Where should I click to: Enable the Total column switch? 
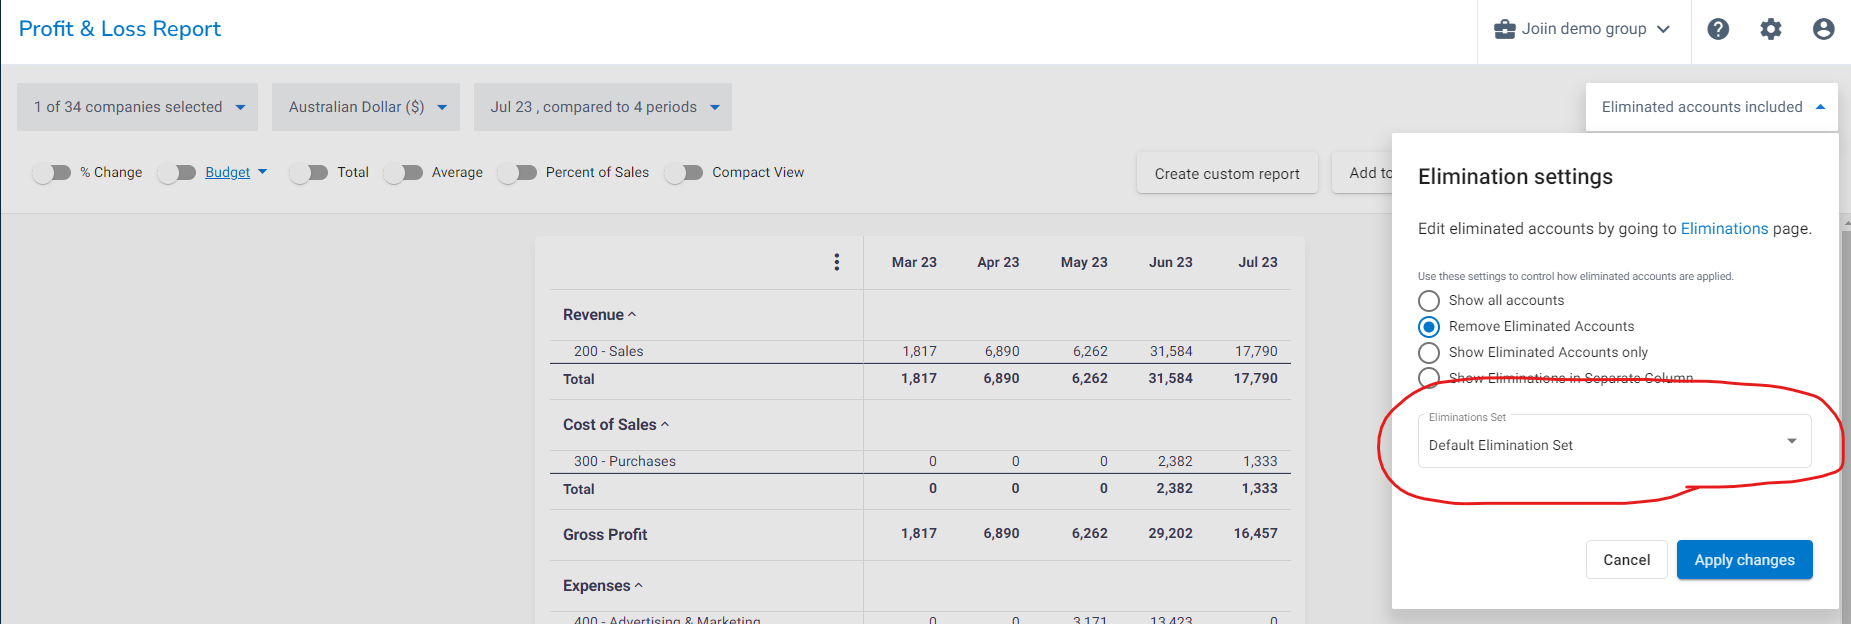click(309, 173)
